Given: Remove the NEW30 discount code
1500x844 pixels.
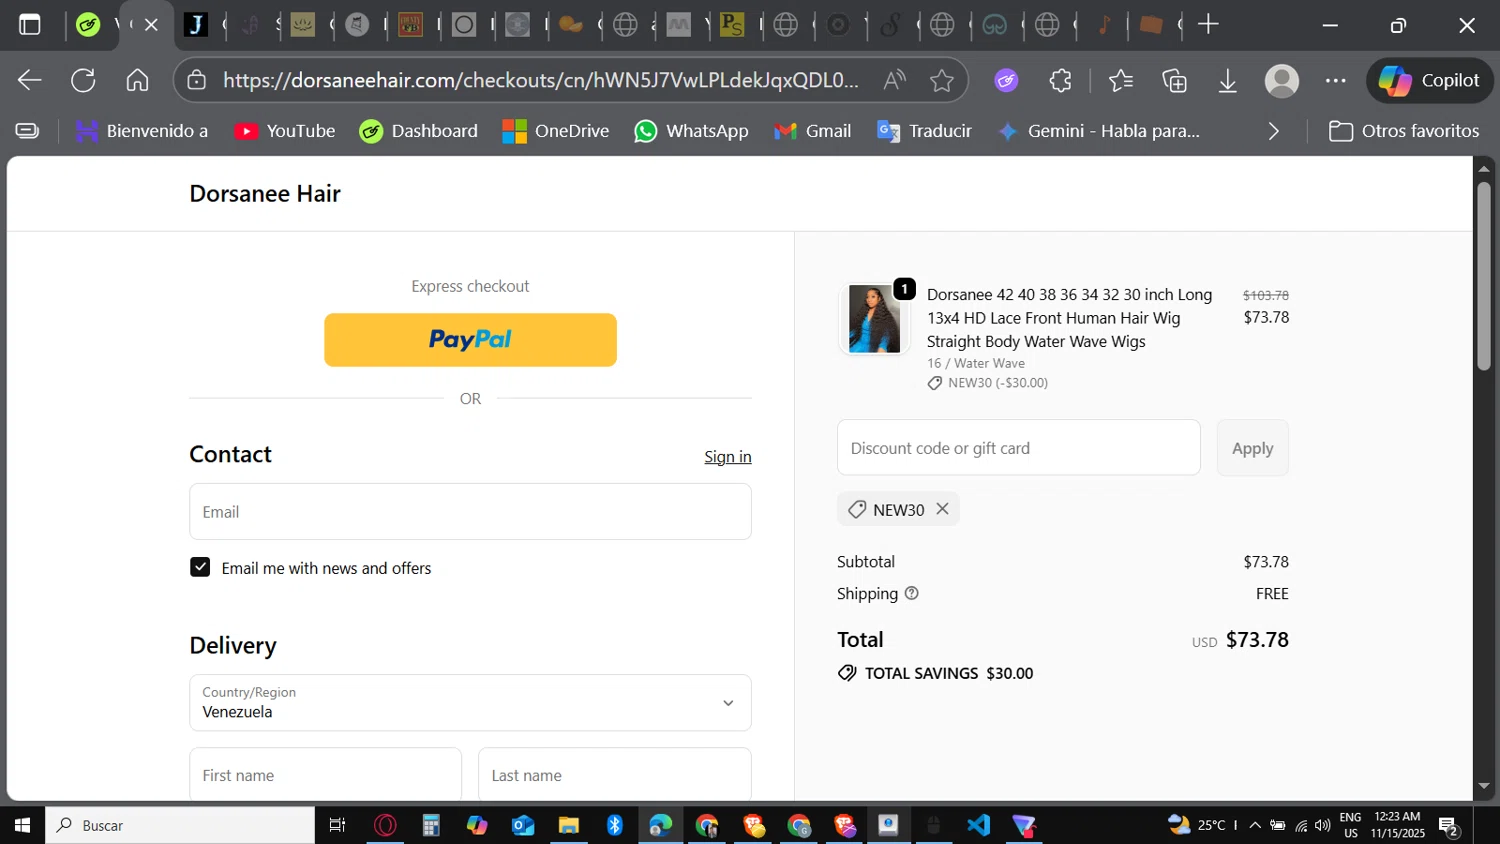Looking at the screenshot, I should tap(942, 509).
